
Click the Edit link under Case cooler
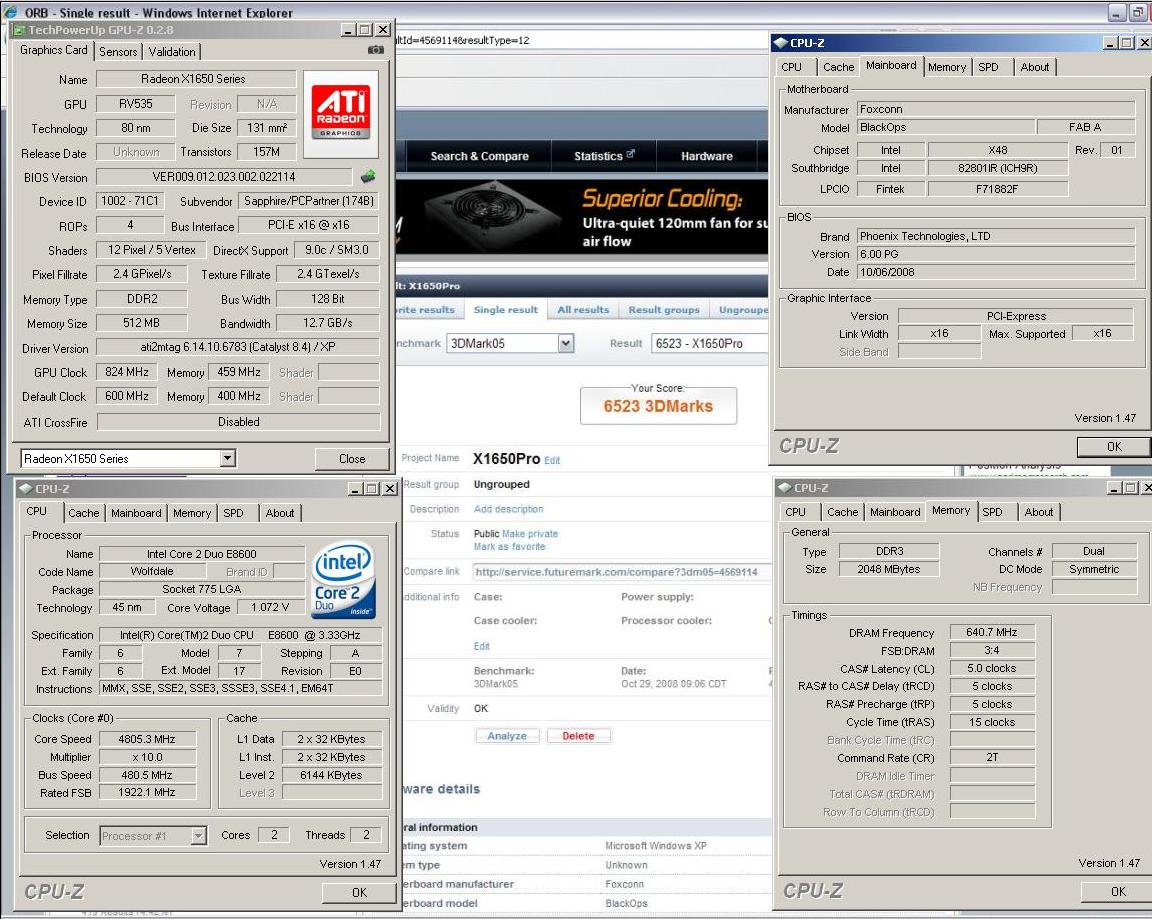[481, 646]
